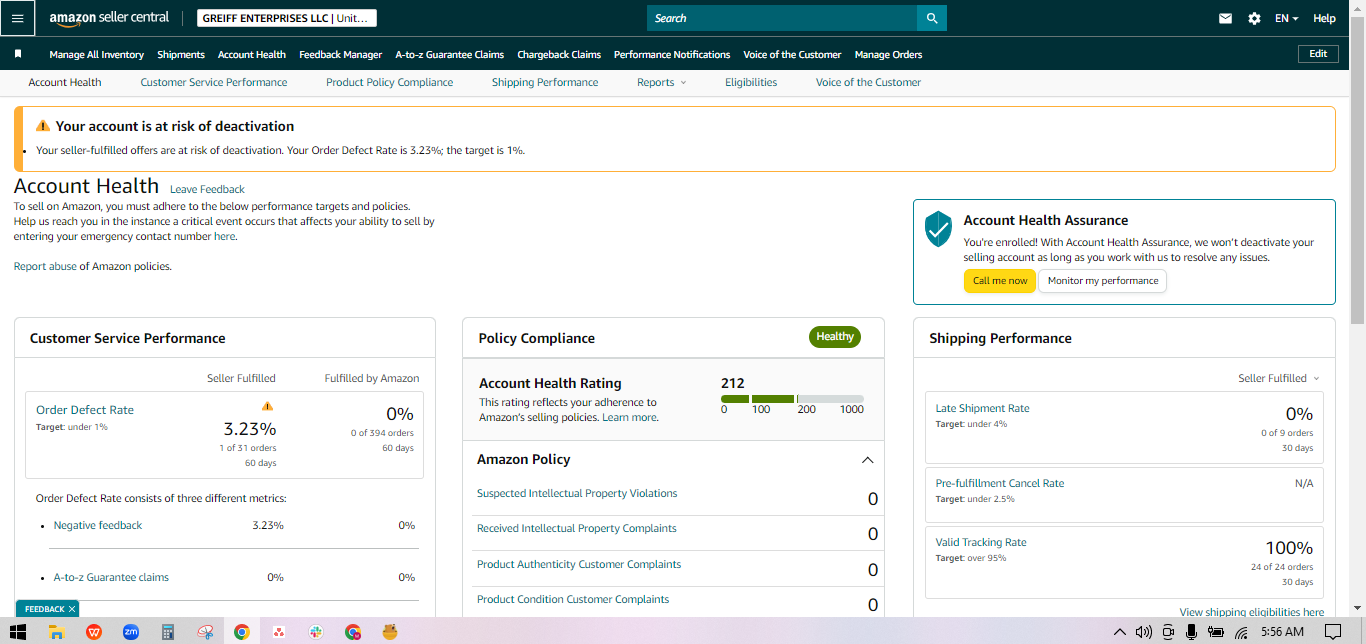Open the messages envelope icon
Viewport: 1366px width, 644px height.
tap(1225, 18)
